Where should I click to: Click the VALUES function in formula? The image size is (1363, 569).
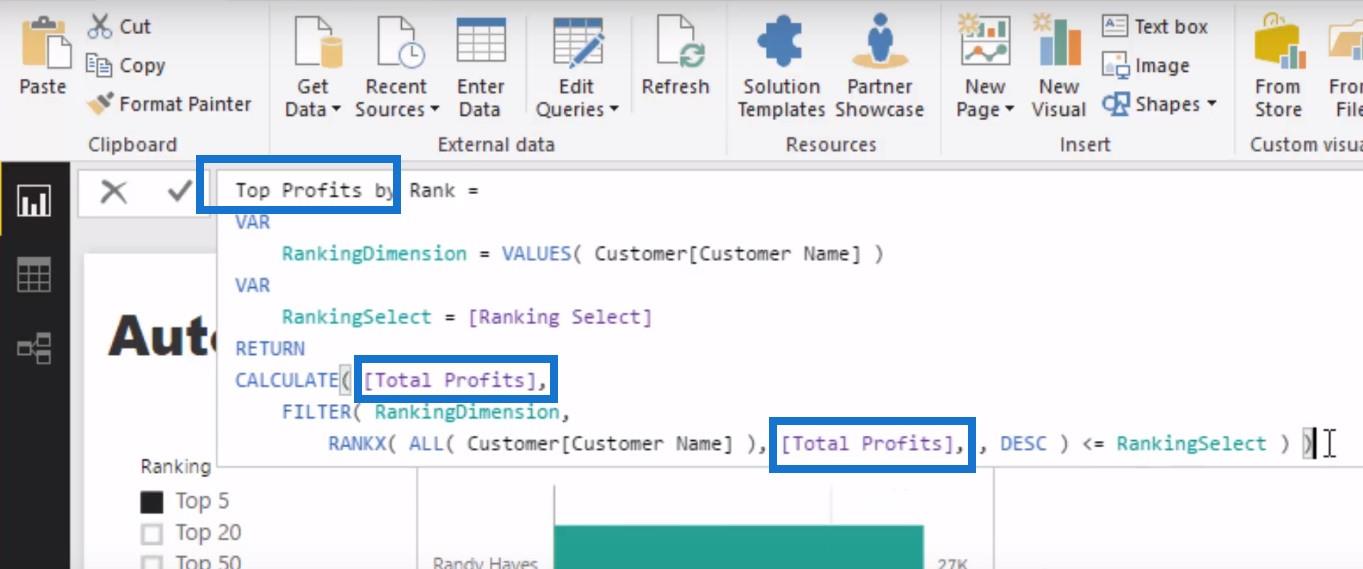point(536,254)
